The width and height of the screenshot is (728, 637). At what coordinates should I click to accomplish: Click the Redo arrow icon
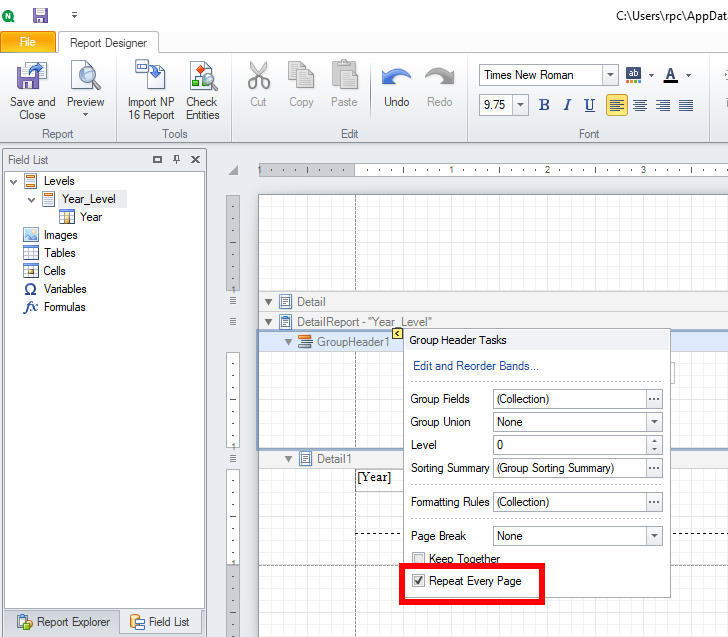click(439, 77)
